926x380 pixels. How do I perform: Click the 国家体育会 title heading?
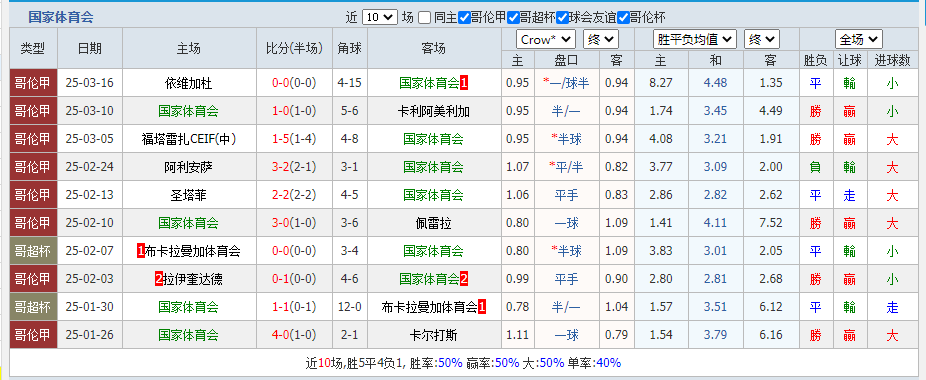tap(61, 18)
